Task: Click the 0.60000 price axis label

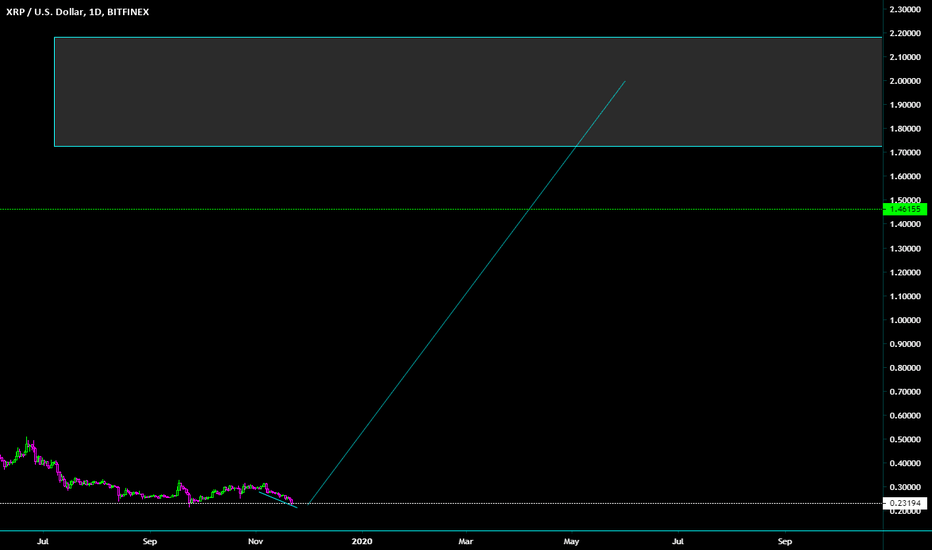Action: [905, 416]
